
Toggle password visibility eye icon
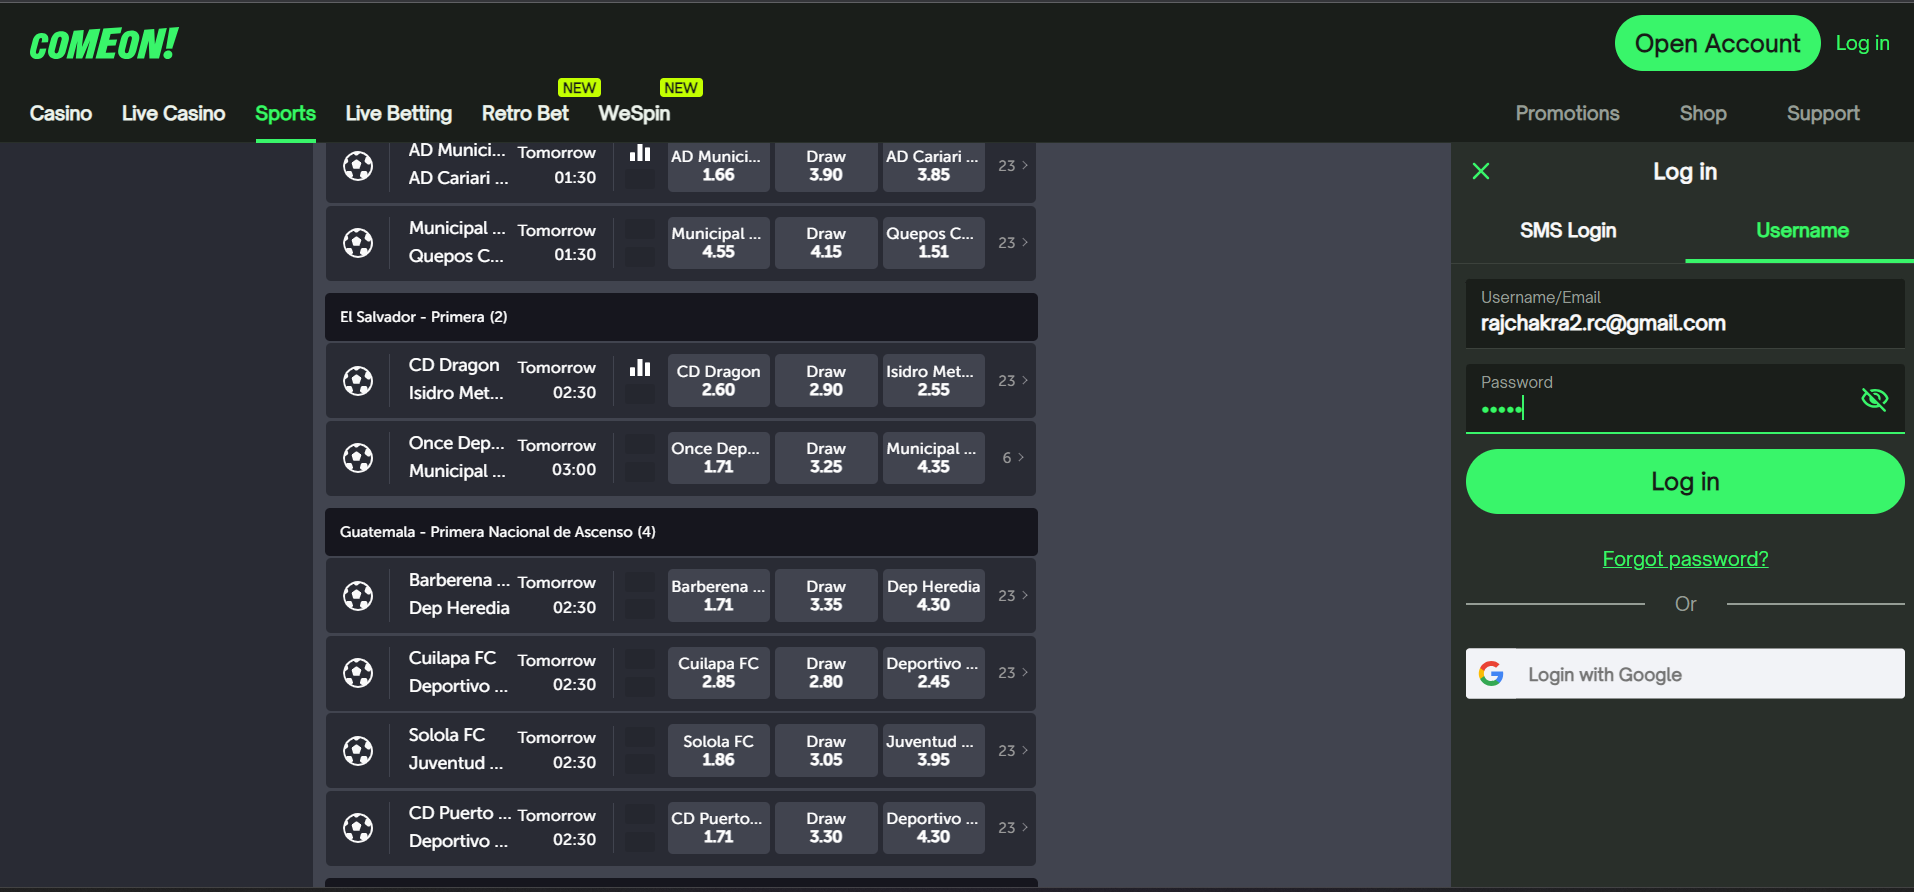click(1874, 399)
